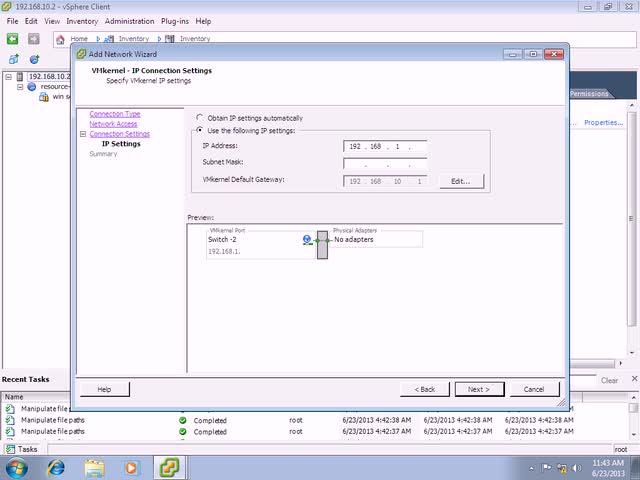This screenshot has width=640, height=480.
Task: Click the Name column header in tasks
Action: tap(37, 397)
